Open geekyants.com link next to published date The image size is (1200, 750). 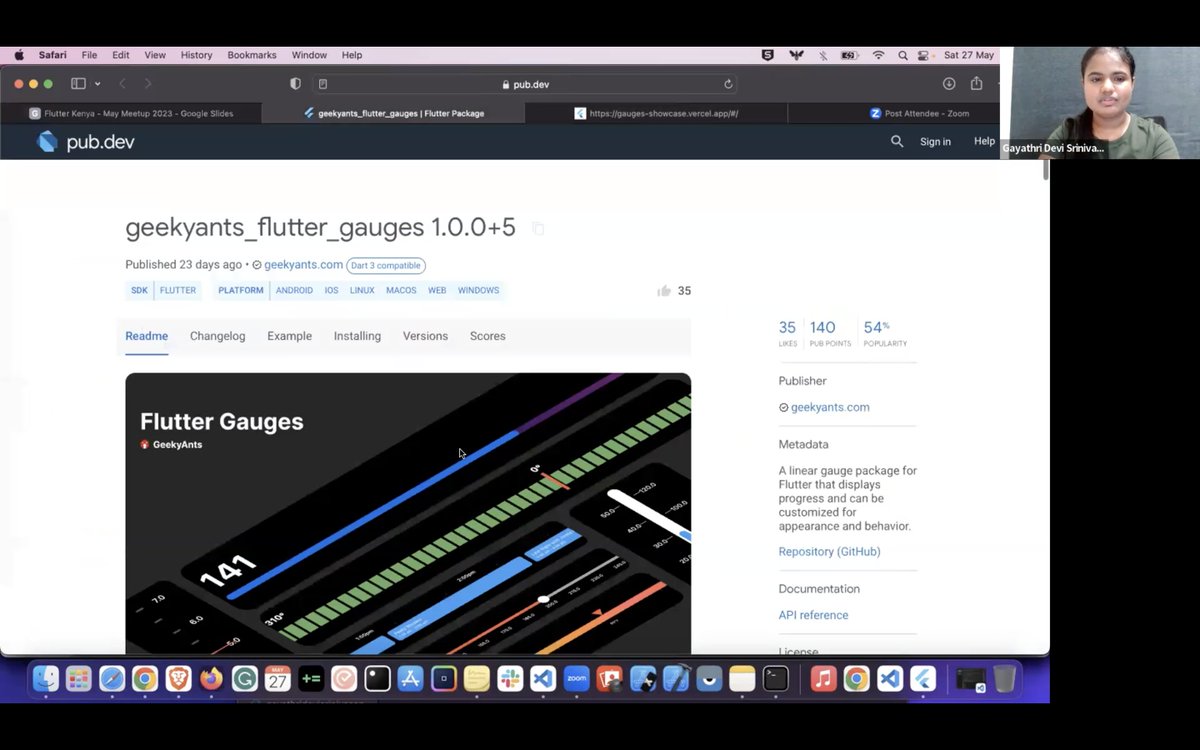point(303,265)
